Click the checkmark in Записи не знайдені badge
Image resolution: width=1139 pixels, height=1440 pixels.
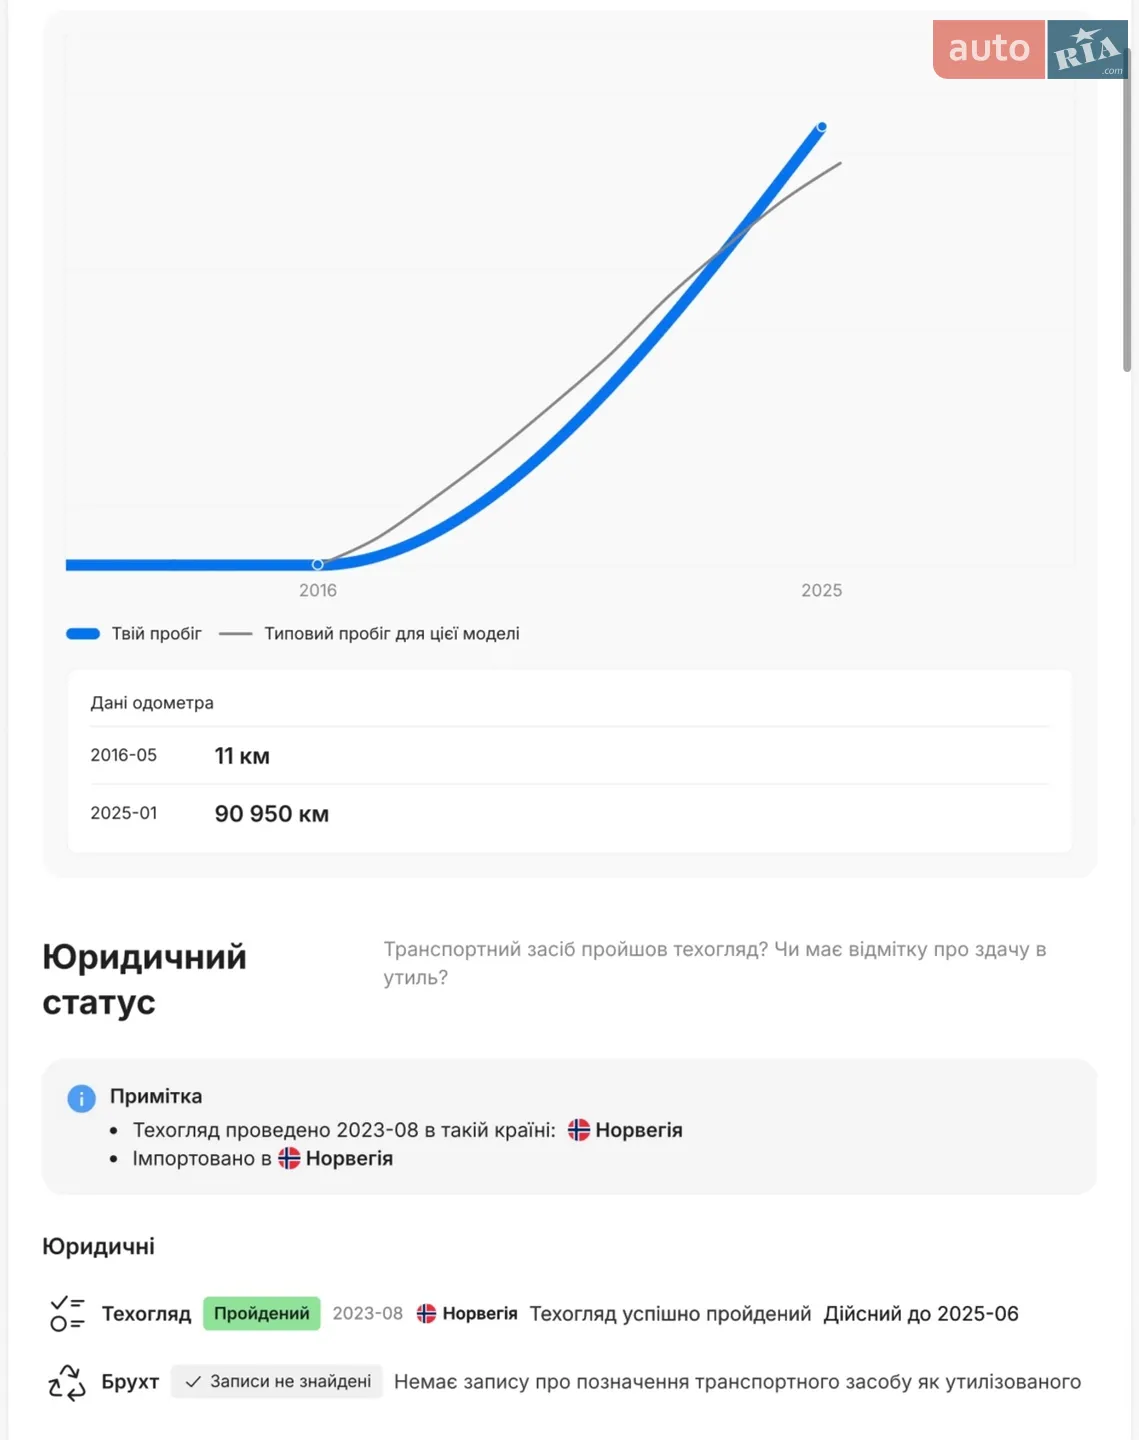[x=193, y=1382]
